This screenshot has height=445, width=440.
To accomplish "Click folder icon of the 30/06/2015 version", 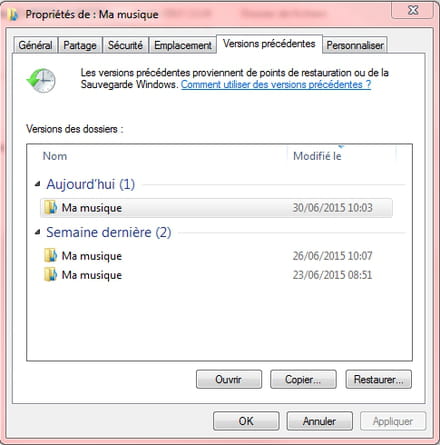I will click(x=51, y=207).
